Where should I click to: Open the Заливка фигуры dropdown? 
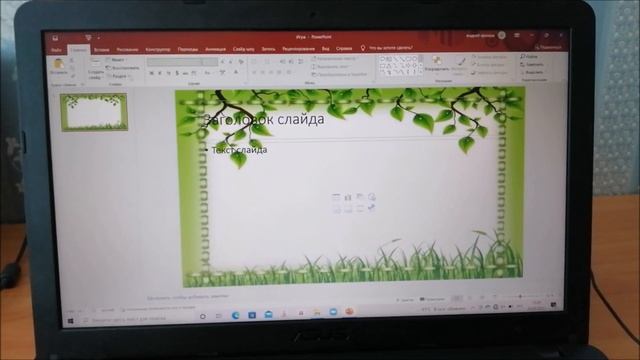click(x=488, y=57)
